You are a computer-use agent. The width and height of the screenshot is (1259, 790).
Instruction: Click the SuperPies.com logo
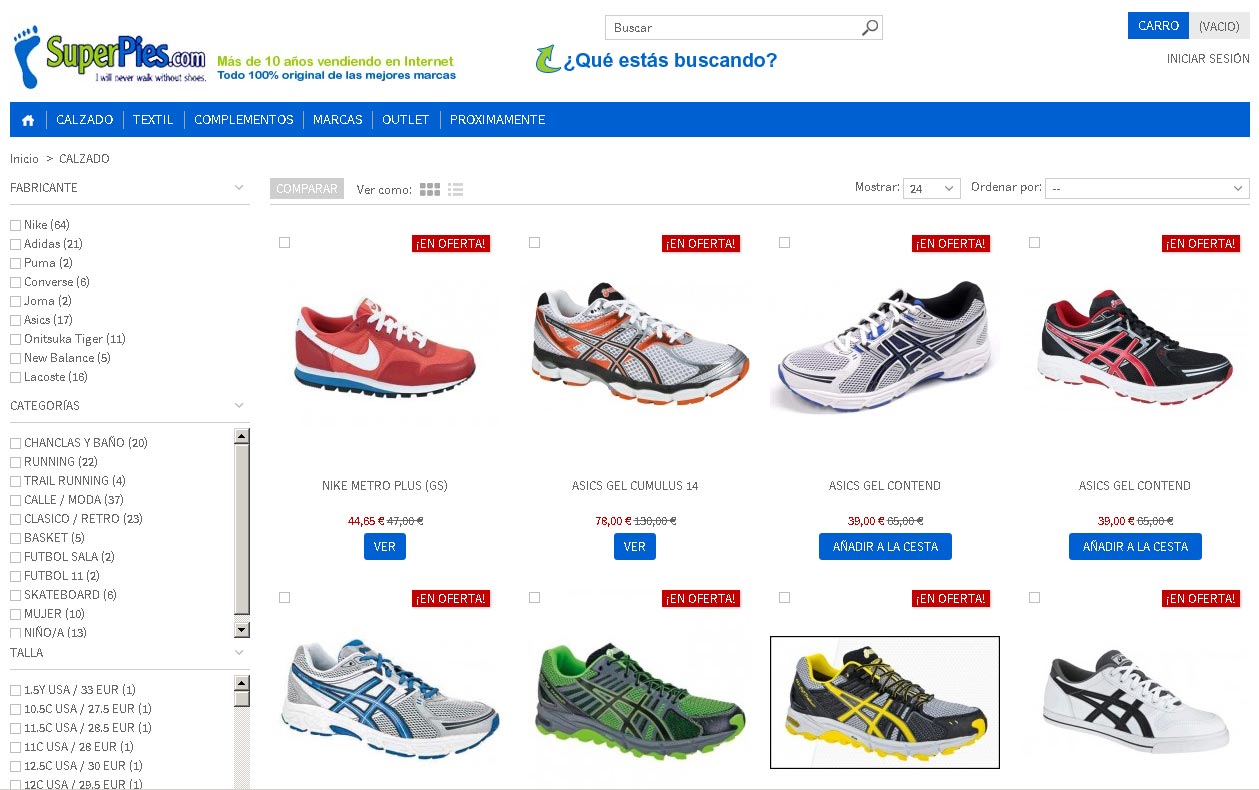click(110, 57)
